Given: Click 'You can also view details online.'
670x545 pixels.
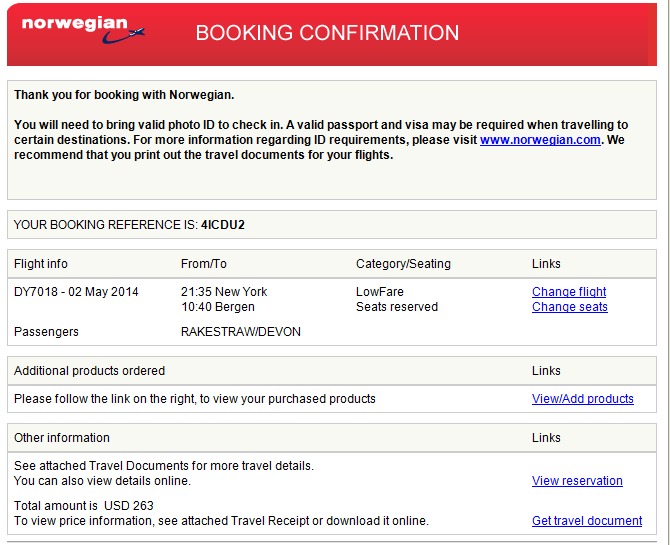Looking at the screenshot, I should 103,481.
